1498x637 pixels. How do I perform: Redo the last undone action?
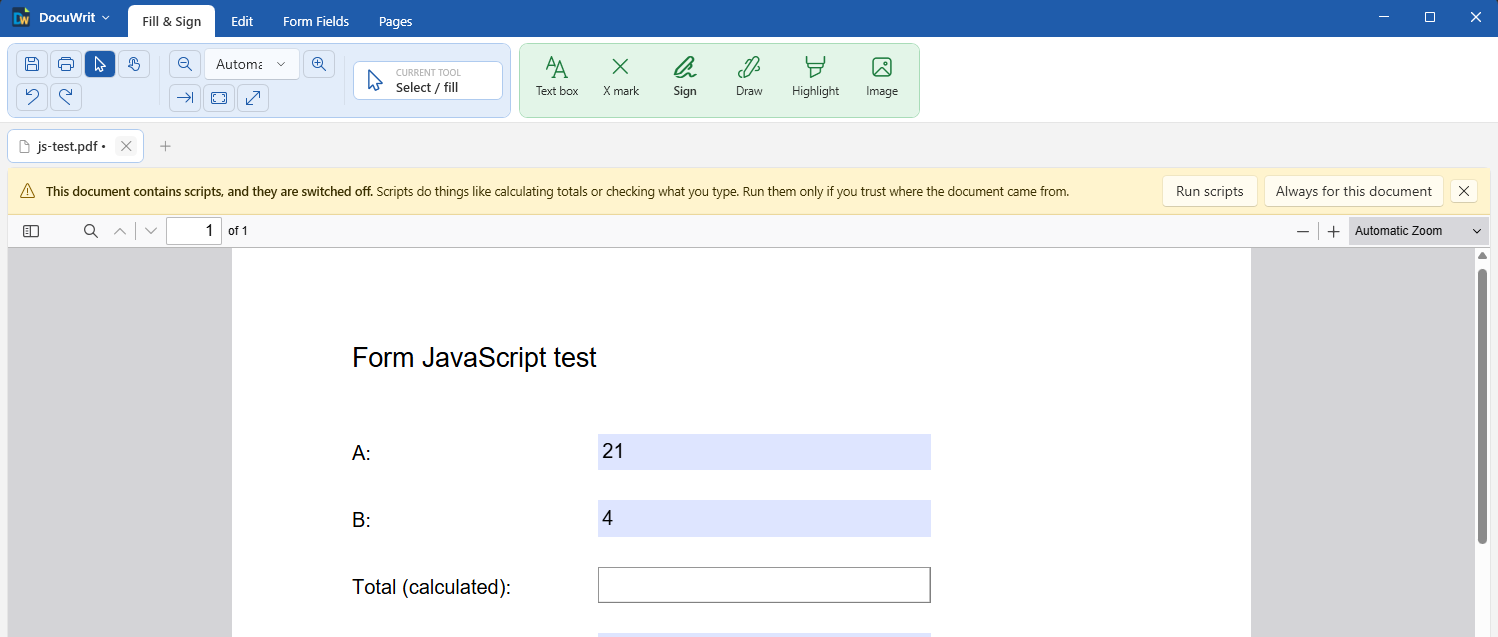66,97
